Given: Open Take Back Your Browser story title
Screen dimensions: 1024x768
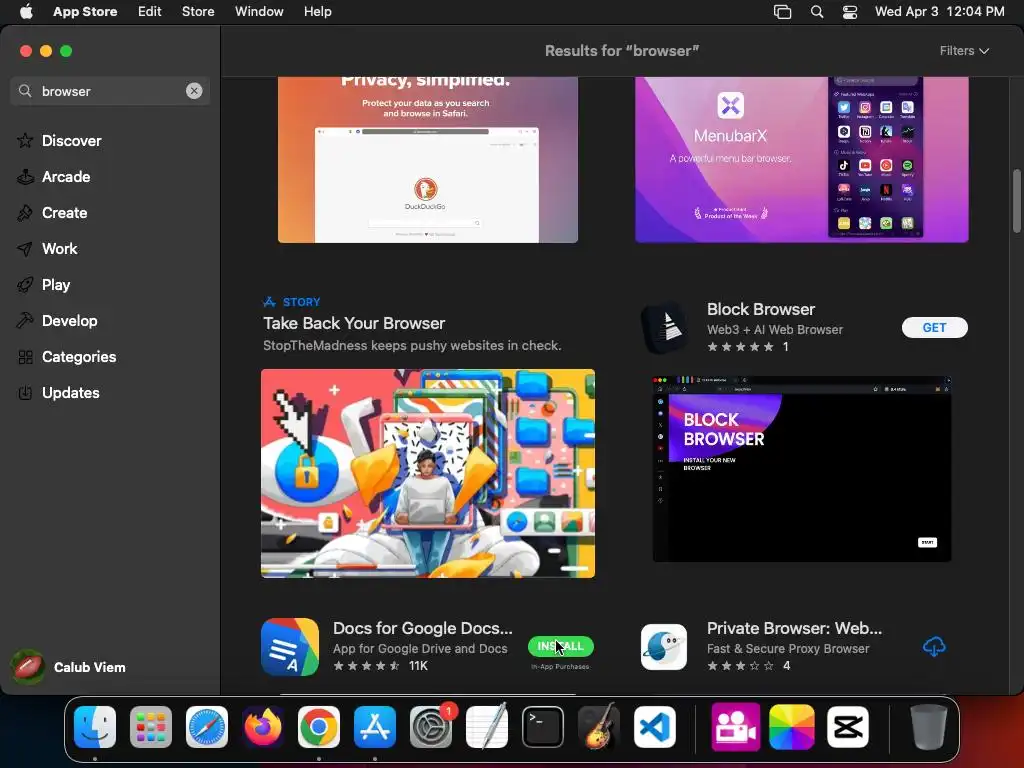Looking at the screenshot, I should (x=354, y=323).
